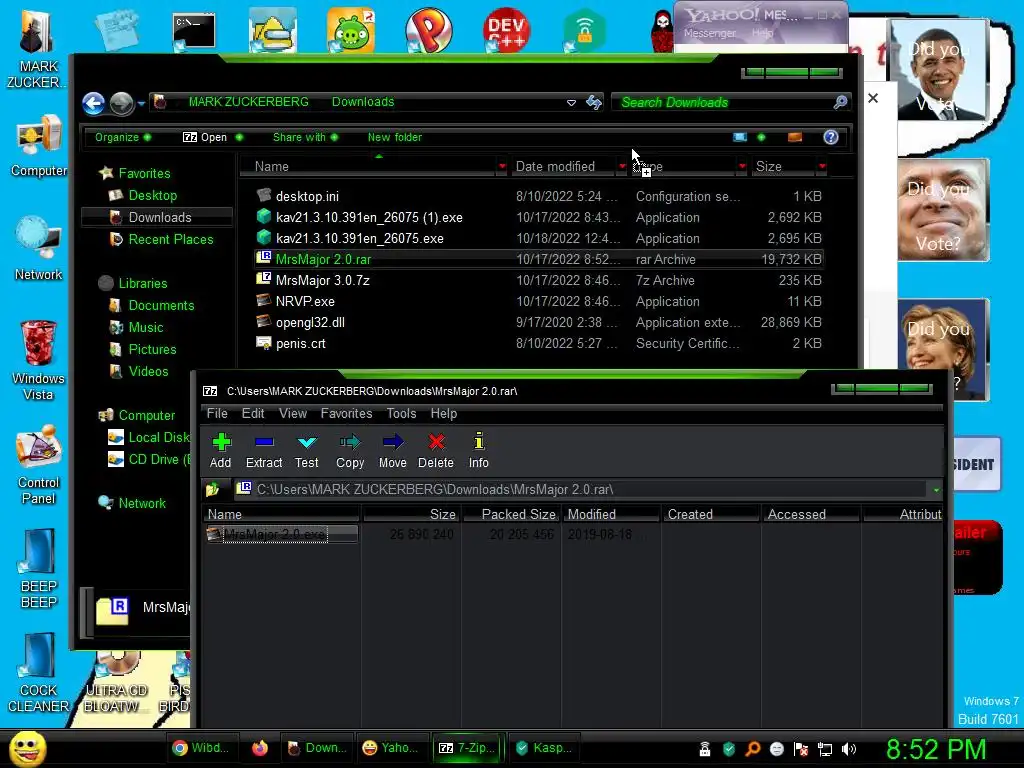Viewport: 1024px width, 768px height.
Task: Open the Recycle Bin Windows Vista desktop icon
Action: click(38, 360)
